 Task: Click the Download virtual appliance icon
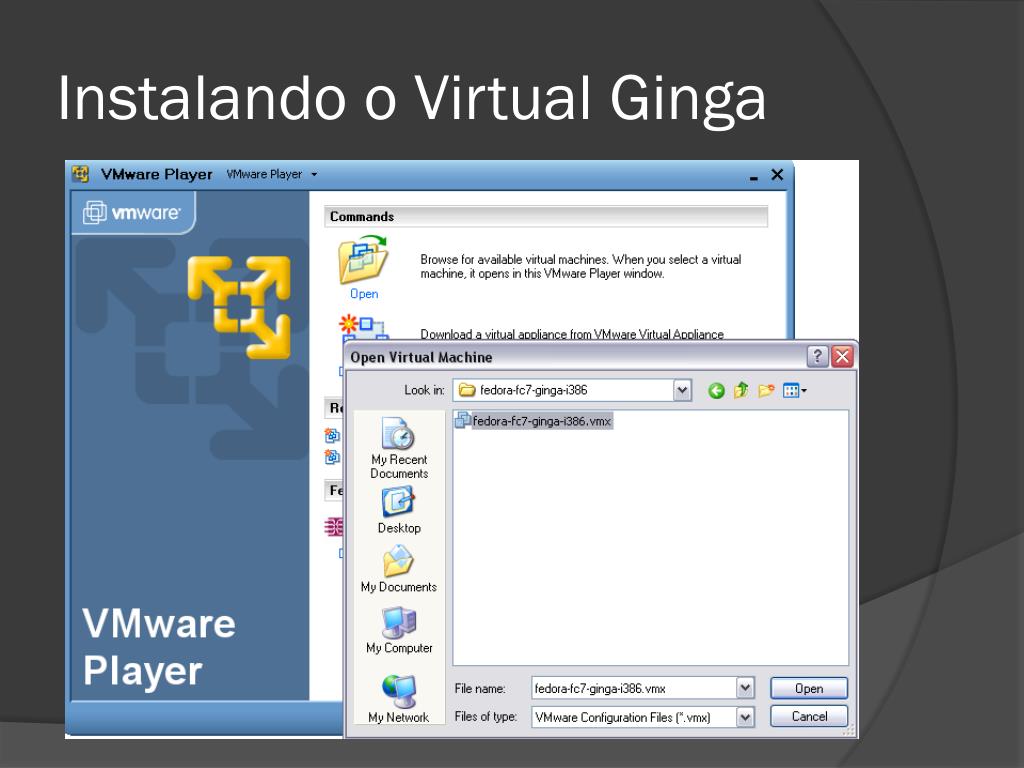pyautogui.click(x=363, y=327)
